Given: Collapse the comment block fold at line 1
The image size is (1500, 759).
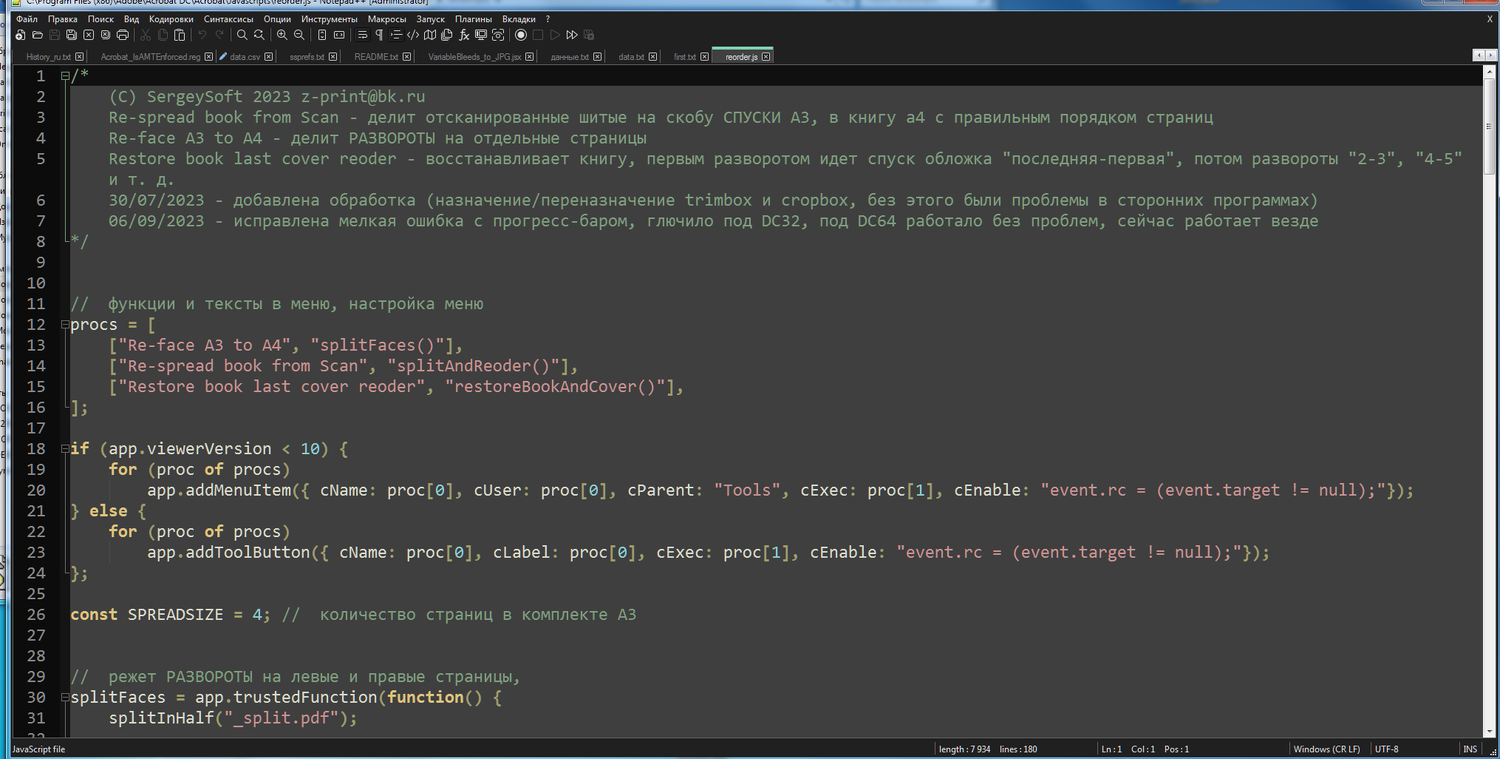Looking at the screenshot, I should click(x=64, y=76).
